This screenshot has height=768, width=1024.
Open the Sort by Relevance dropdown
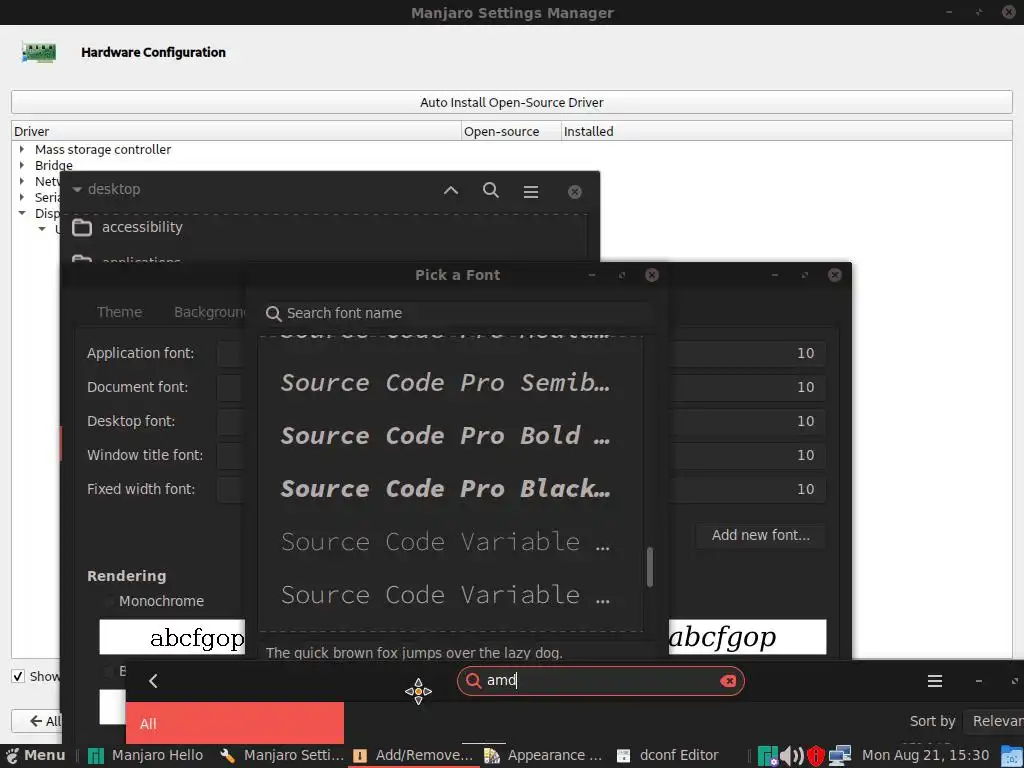pyautogui.click(x=994, y=721)
